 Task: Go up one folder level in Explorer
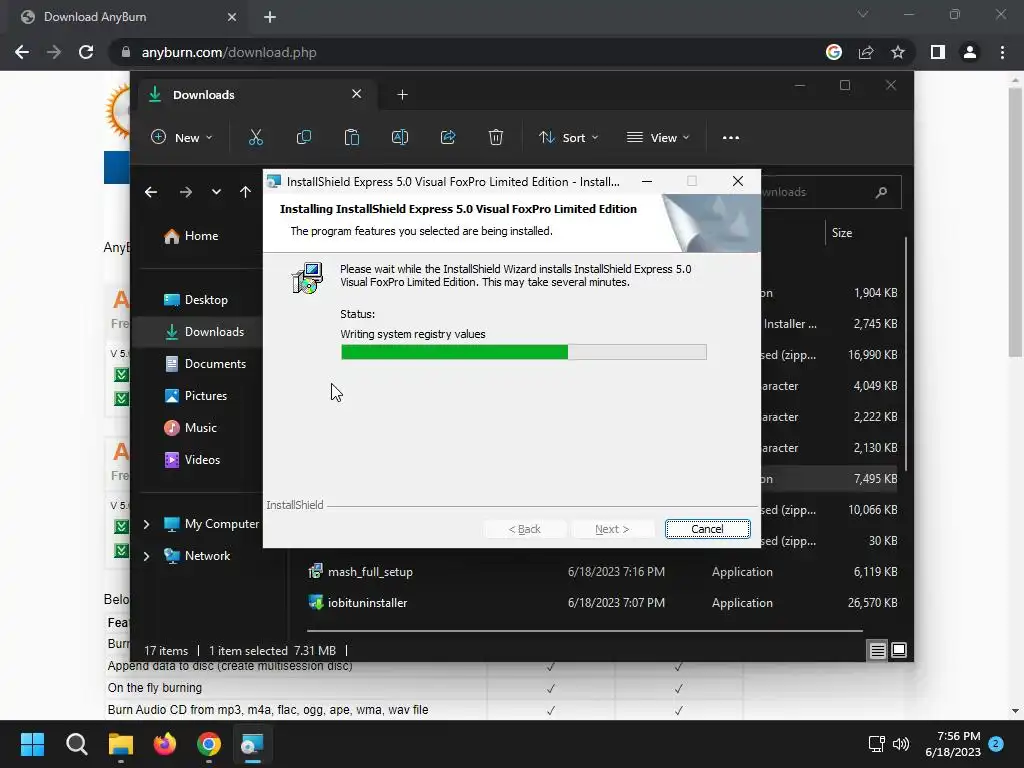pos(245,192)
